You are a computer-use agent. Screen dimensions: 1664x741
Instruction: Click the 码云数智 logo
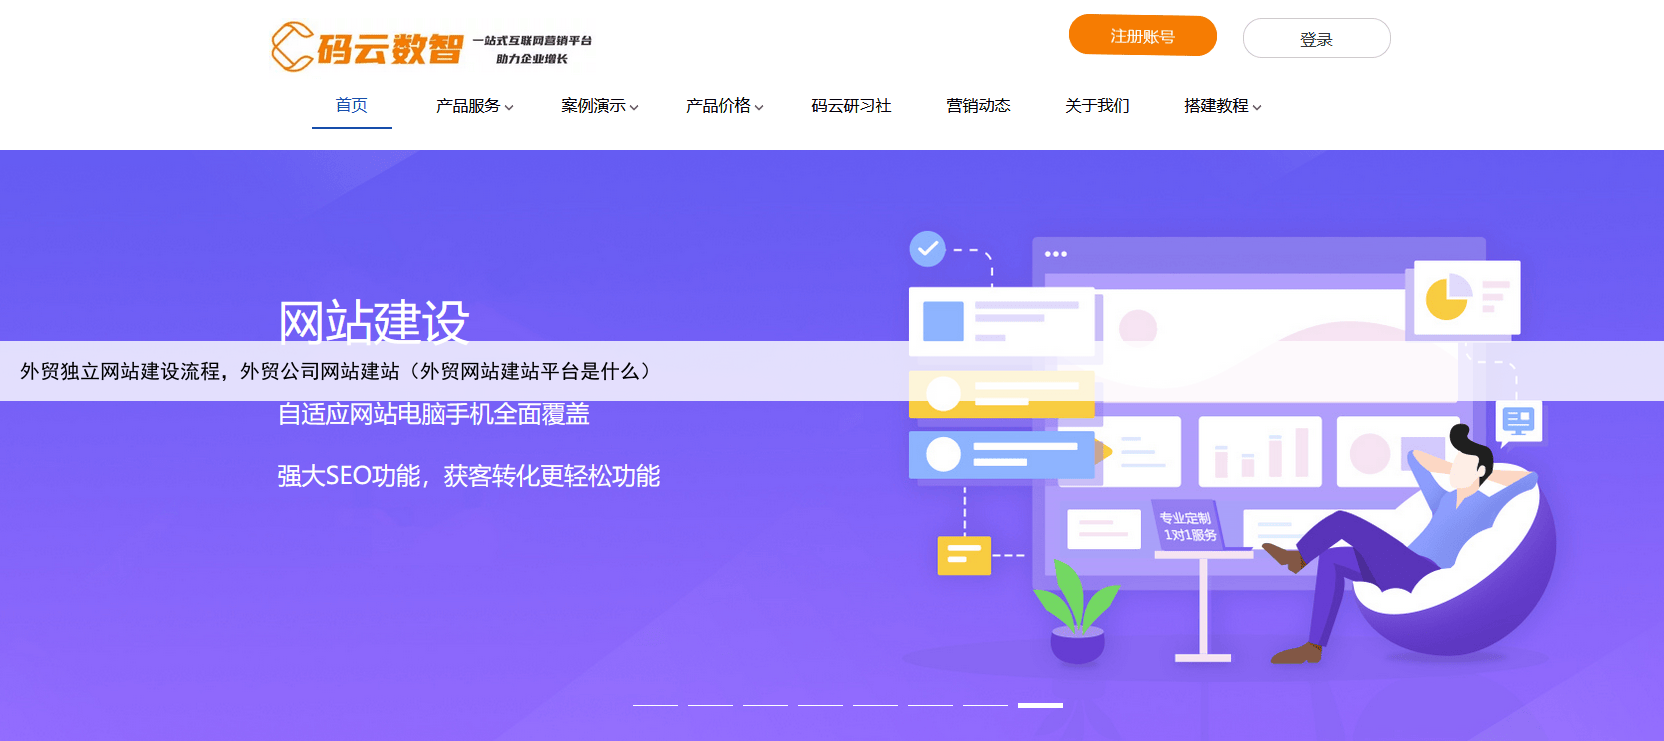coord(367,47)
